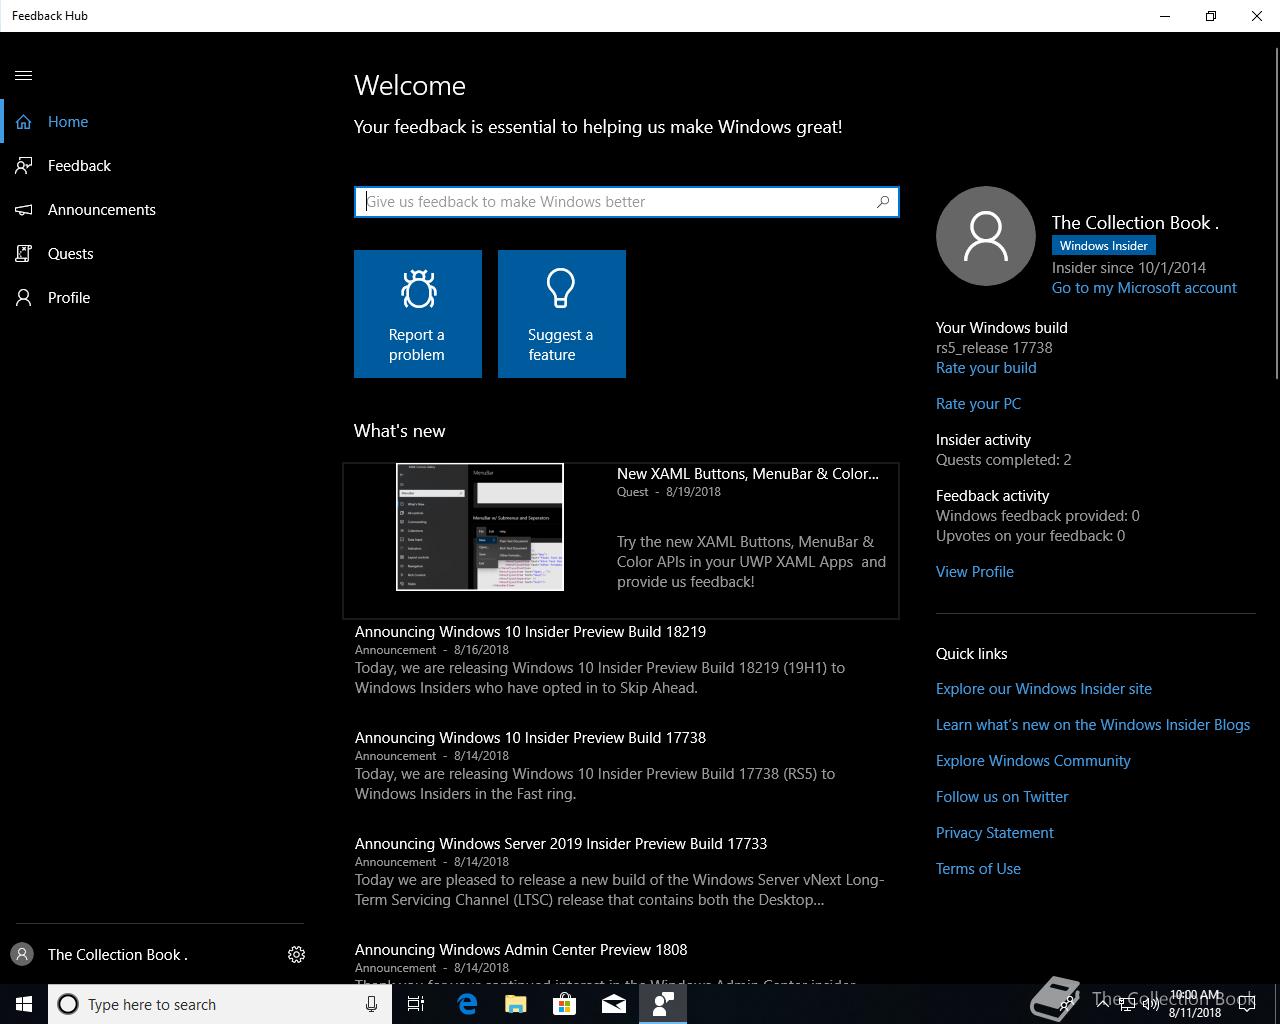Viewport: 1280px width, 1024px height.
Task: Open Windows Admin Center Preview 1808 announcement
Action: [x=521, y=950]
